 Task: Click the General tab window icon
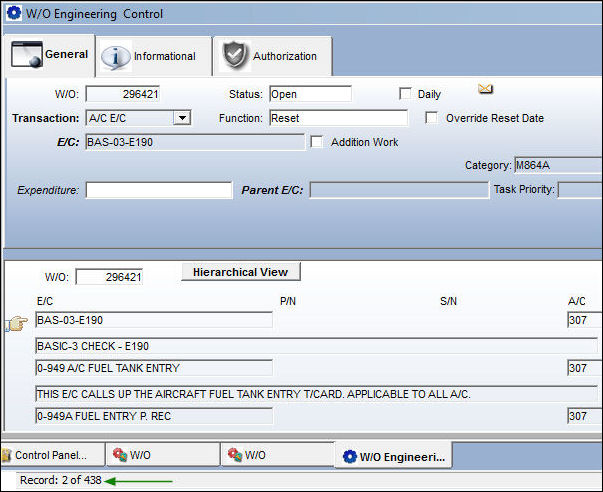(27, 54)
